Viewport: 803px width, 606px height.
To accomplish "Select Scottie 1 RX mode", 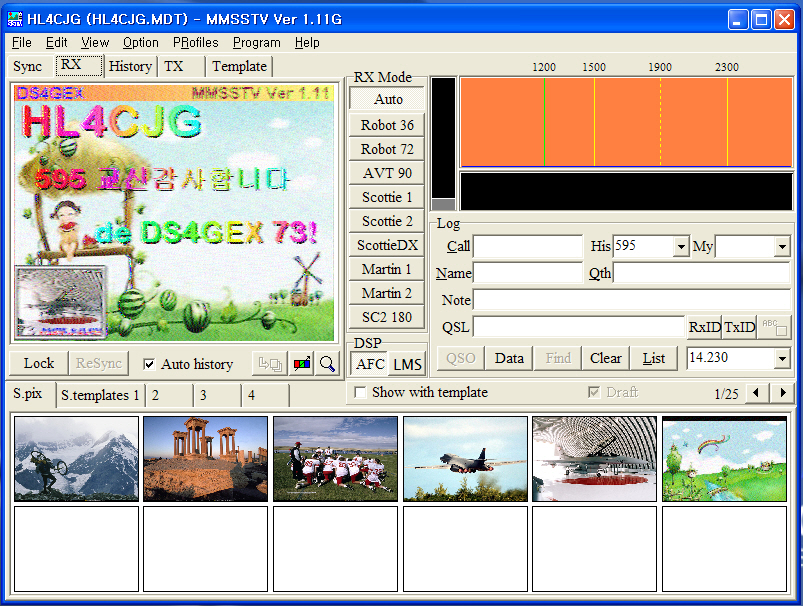I will 387,197.
